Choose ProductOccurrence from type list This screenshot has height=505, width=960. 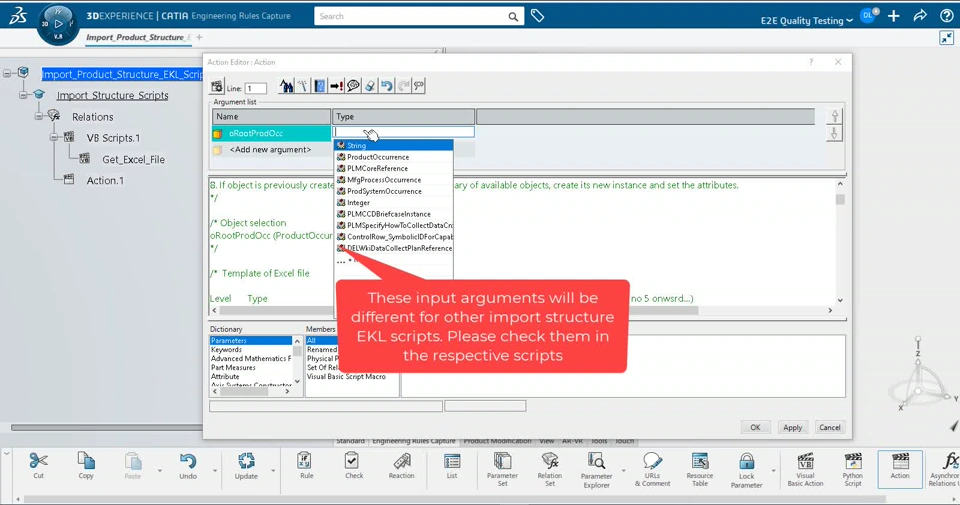[x=394, y=157]
